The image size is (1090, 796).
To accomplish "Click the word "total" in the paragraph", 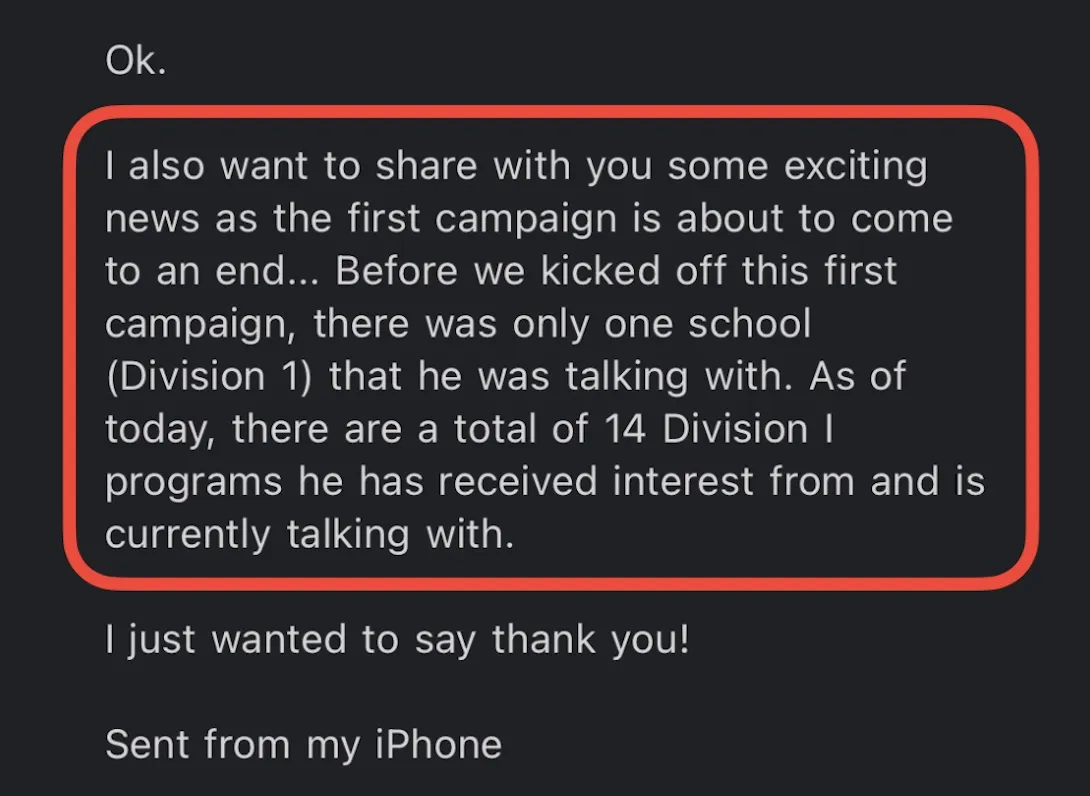I will (495, 428).
